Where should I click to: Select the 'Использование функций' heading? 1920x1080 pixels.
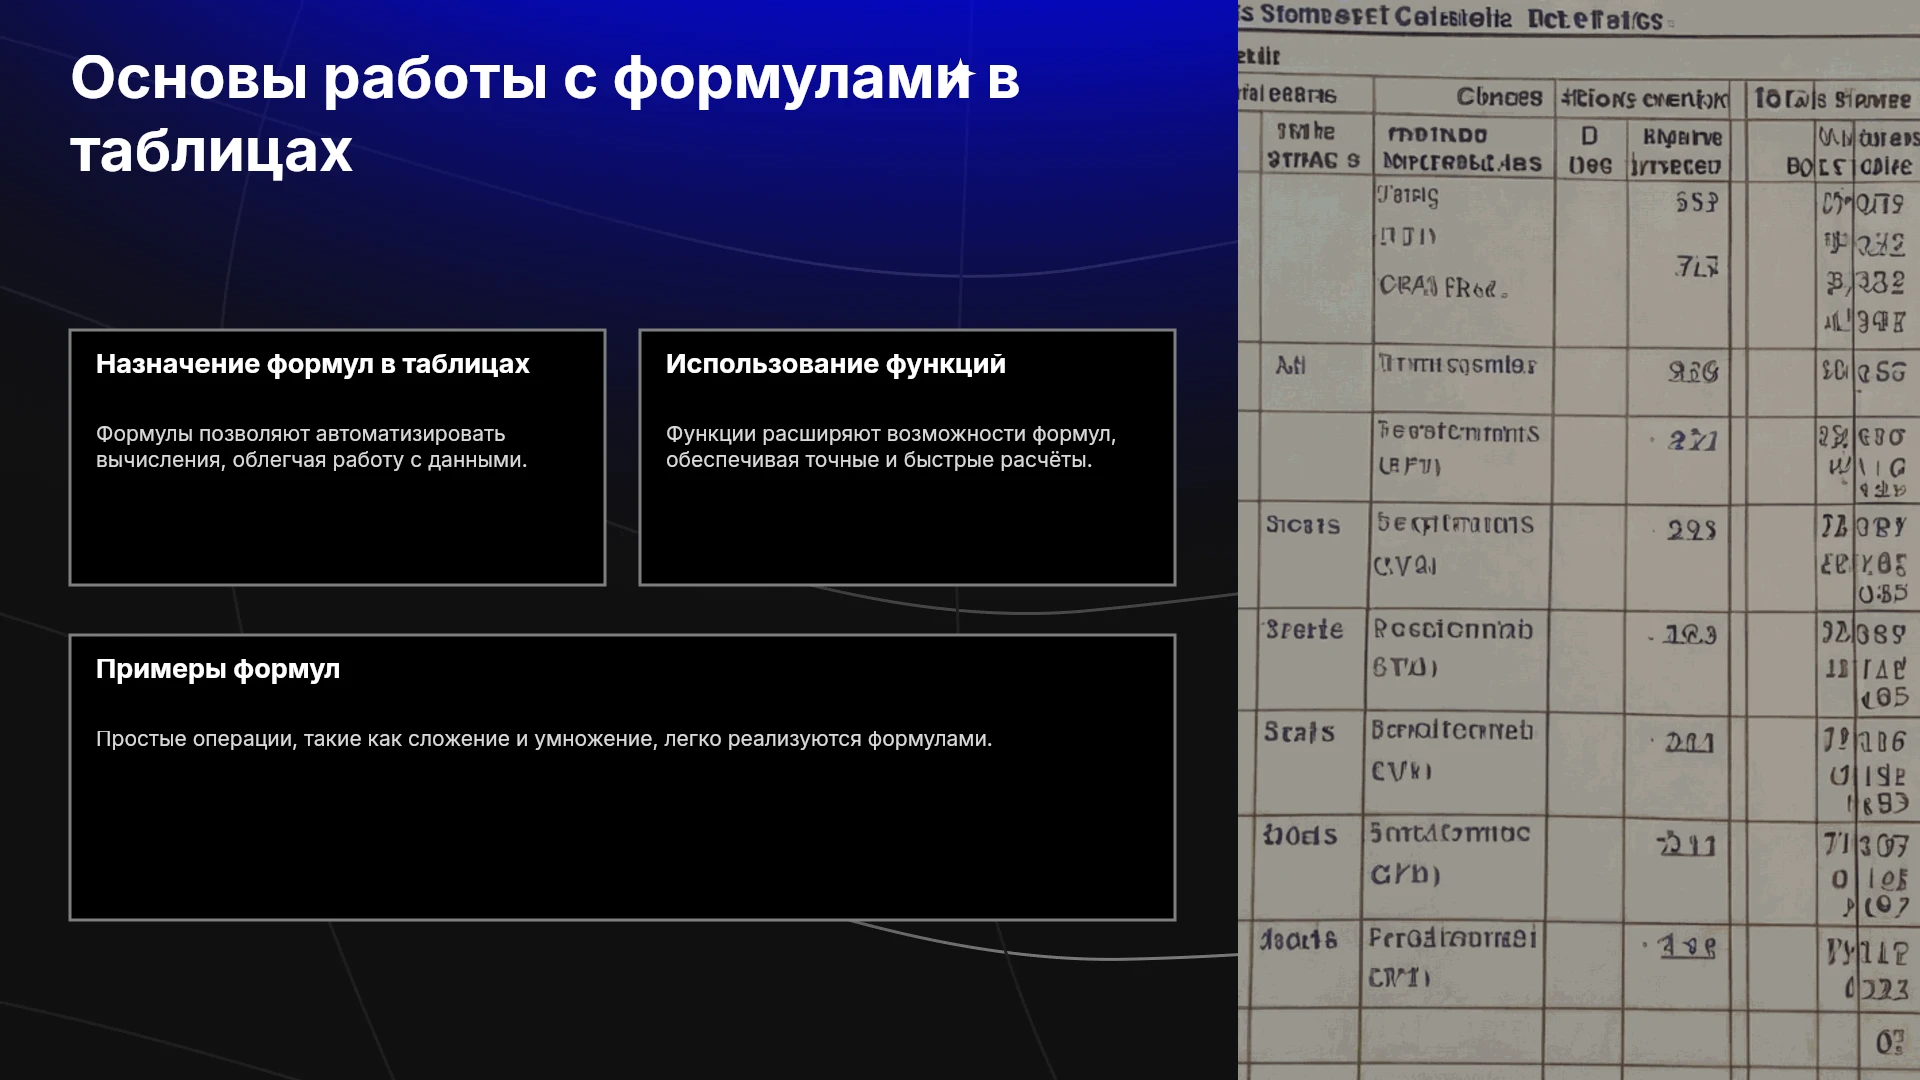click(x=836, y=364)
